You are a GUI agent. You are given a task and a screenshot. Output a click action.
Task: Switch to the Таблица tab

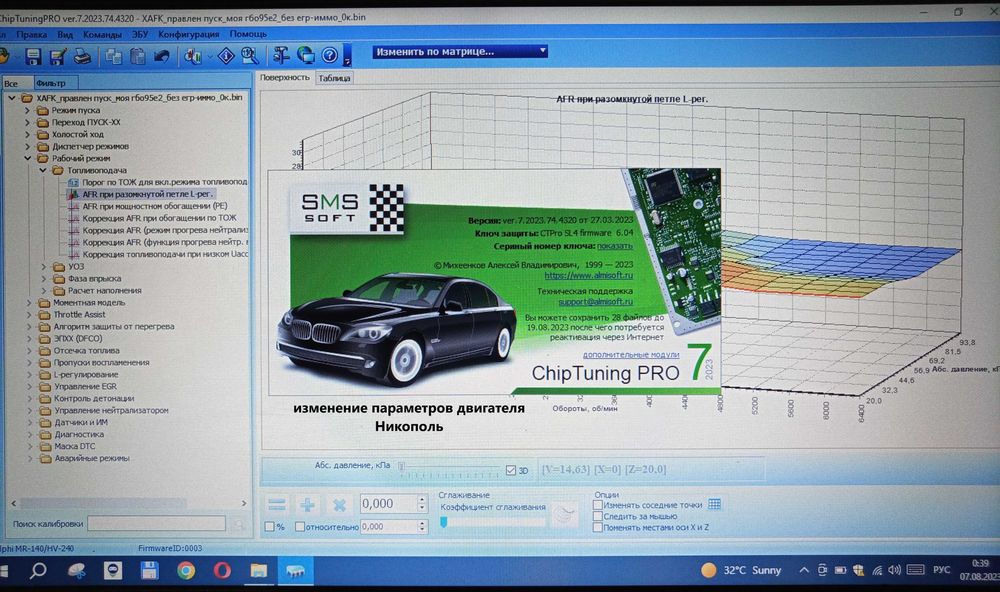coord(334,78)
